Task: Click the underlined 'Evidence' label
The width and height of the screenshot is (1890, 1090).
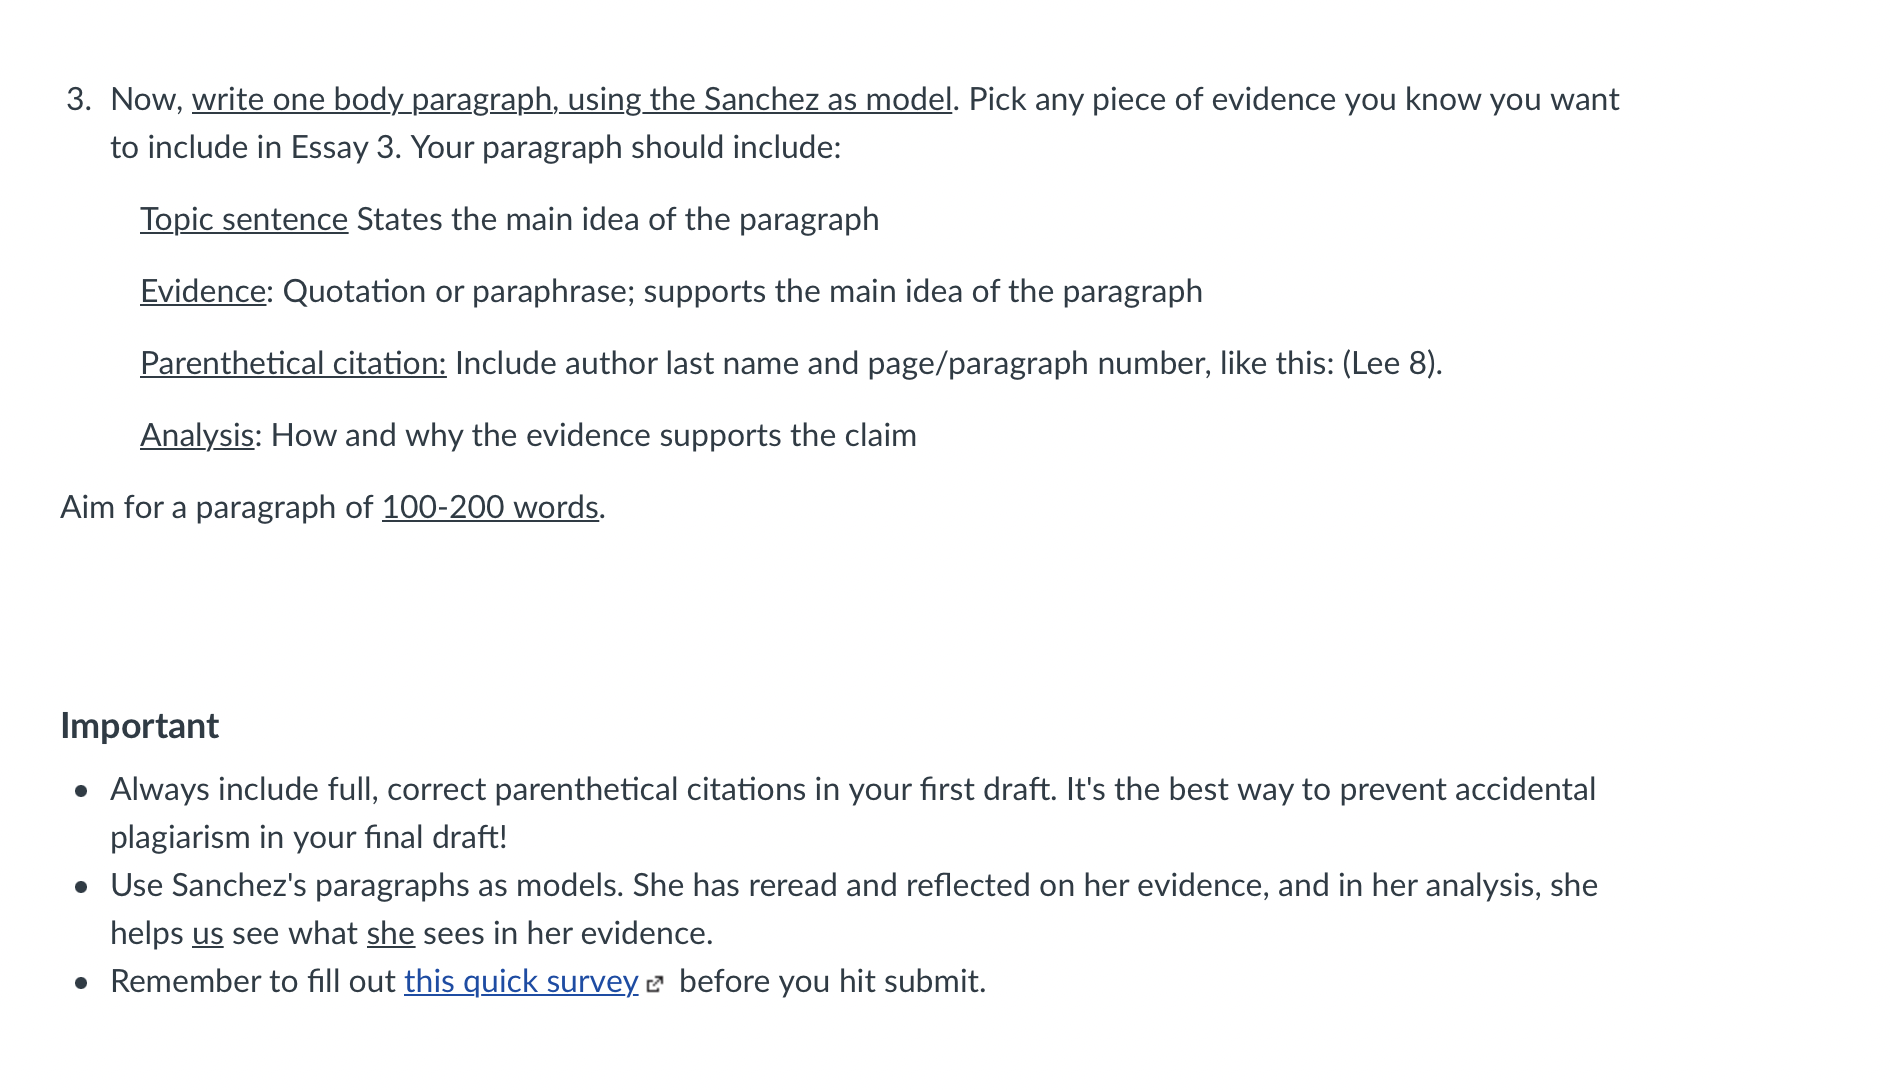Action: pyautogui.click(x=203, y=292)
